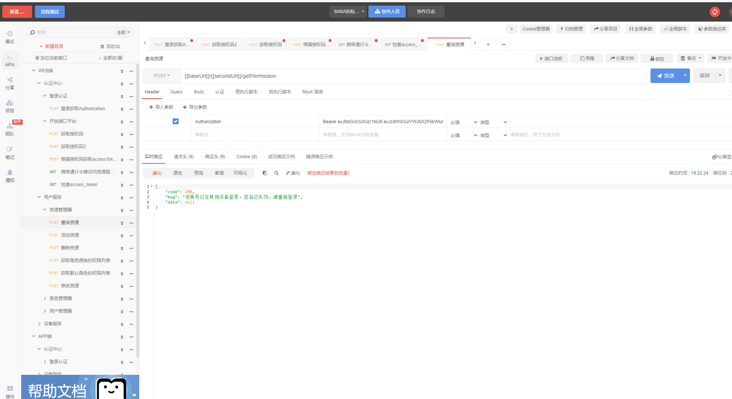Select the 检查access_token GET request
732x399 pixels.
click(78, 185)
